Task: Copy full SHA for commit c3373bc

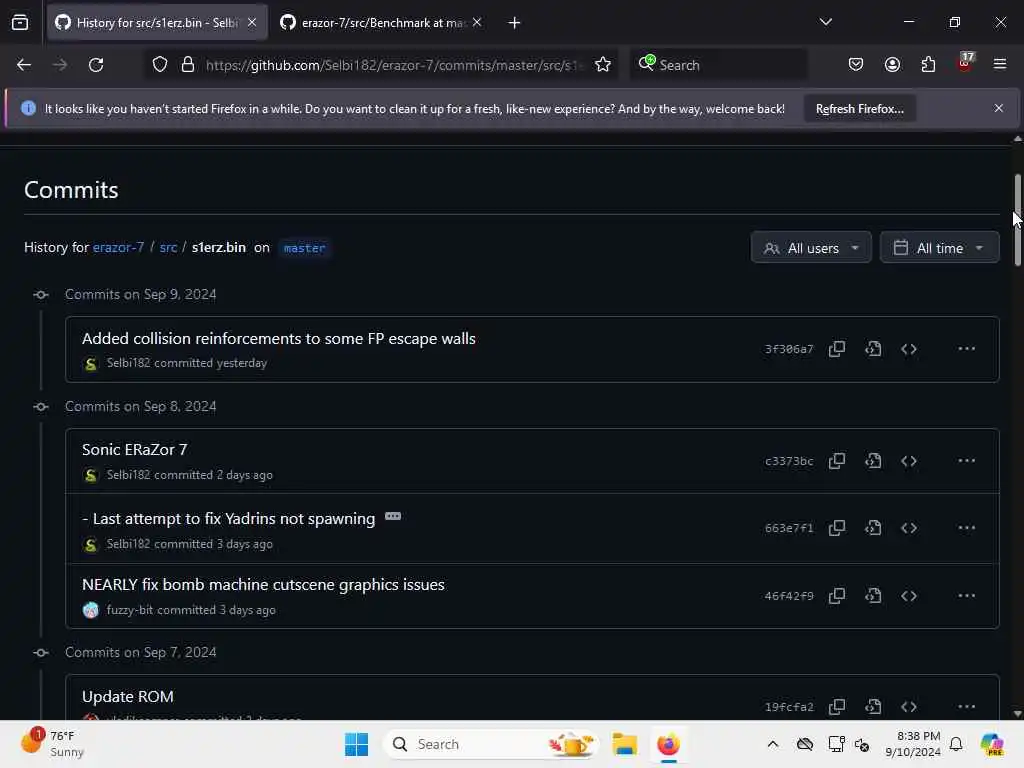Action: [837, 461]
